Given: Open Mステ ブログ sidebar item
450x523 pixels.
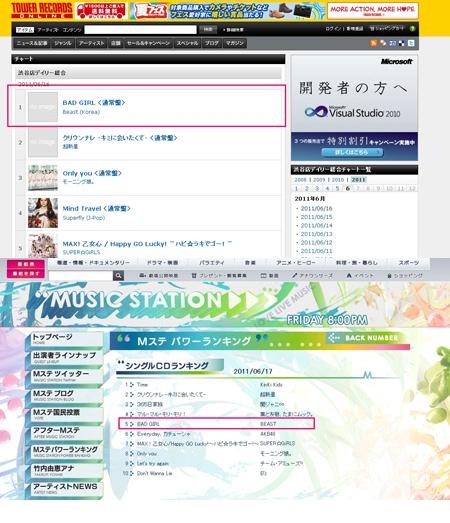Looking at the screenshot, I should [x=63, y=395].
